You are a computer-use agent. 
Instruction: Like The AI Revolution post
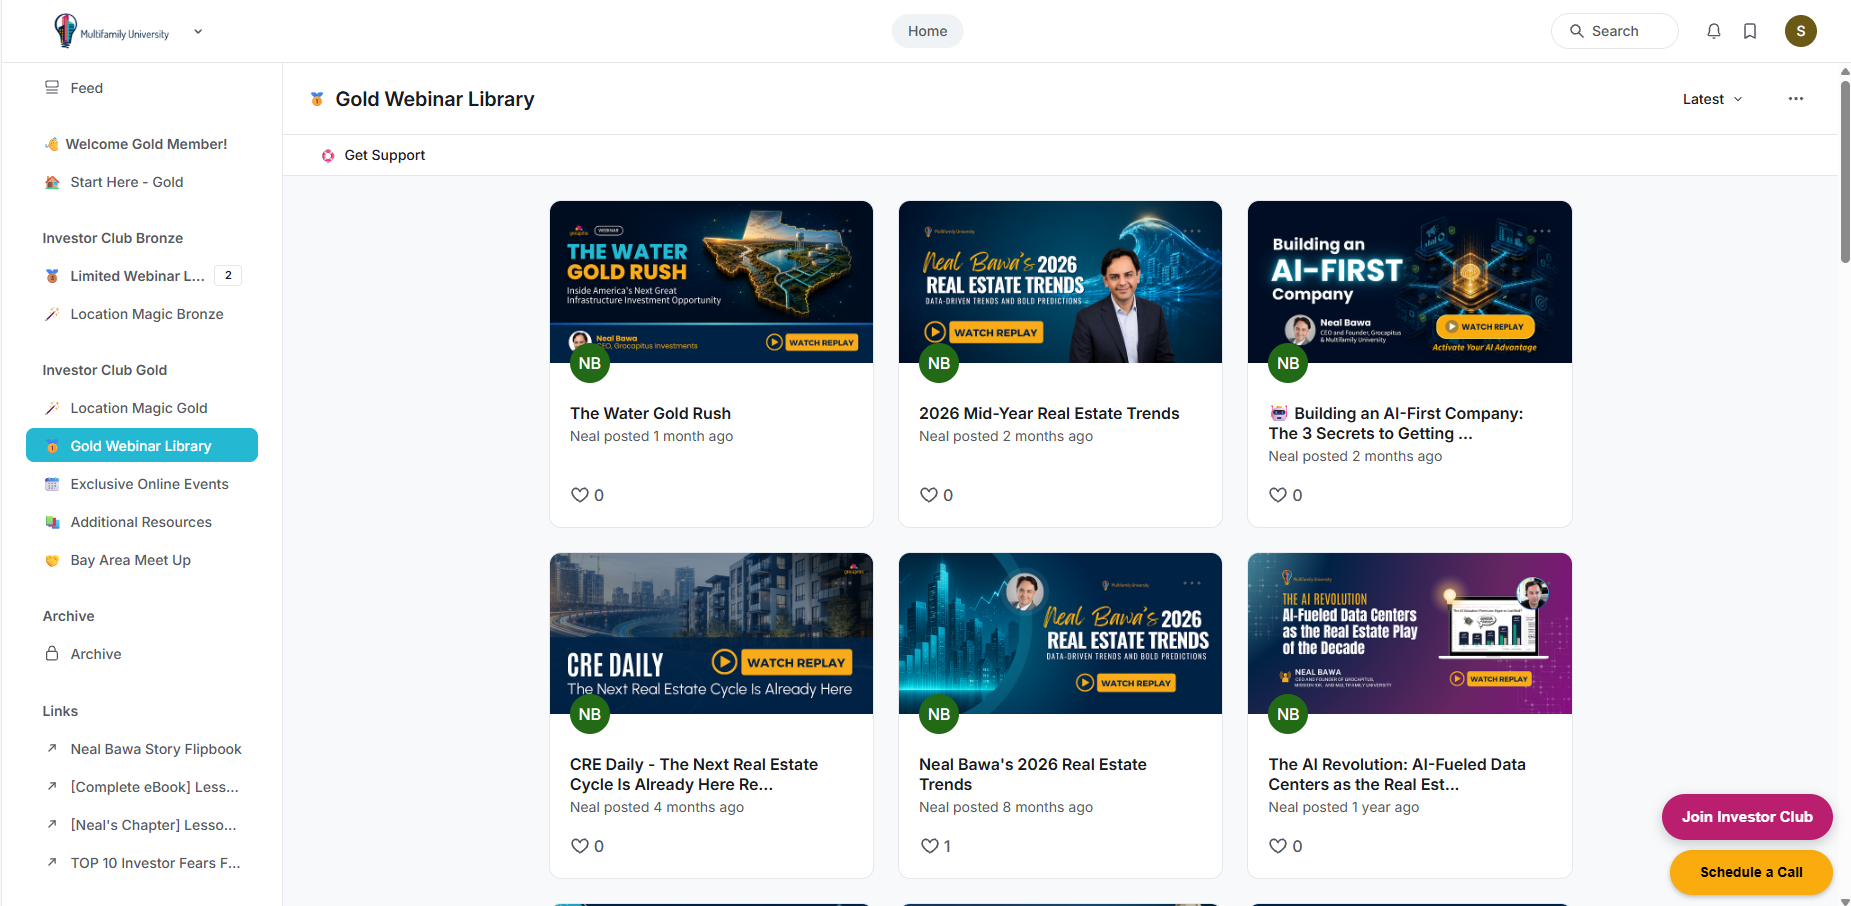pyautogui.click(x=1277, y=846)
